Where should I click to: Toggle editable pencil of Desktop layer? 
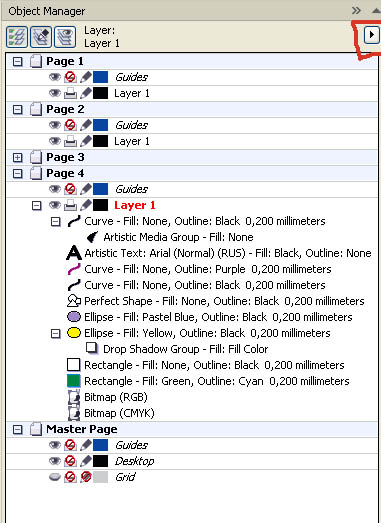click(86, 461)
